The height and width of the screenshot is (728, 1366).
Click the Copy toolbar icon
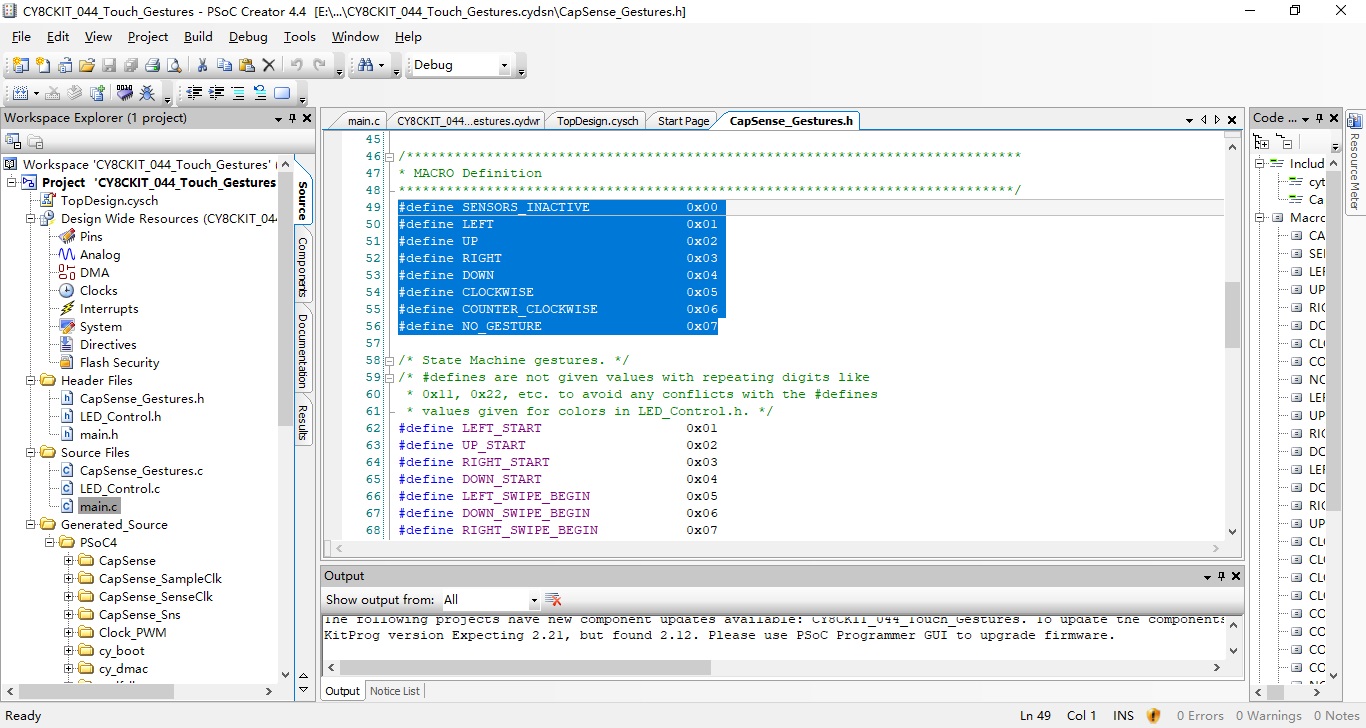tap(224, 65)
